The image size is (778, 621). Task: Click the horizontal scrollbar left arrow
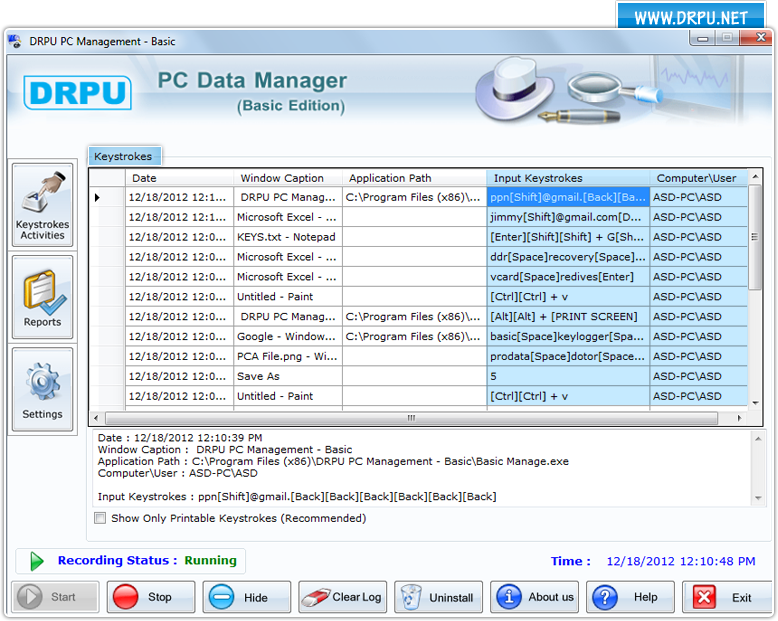click(x=96, y=418)
